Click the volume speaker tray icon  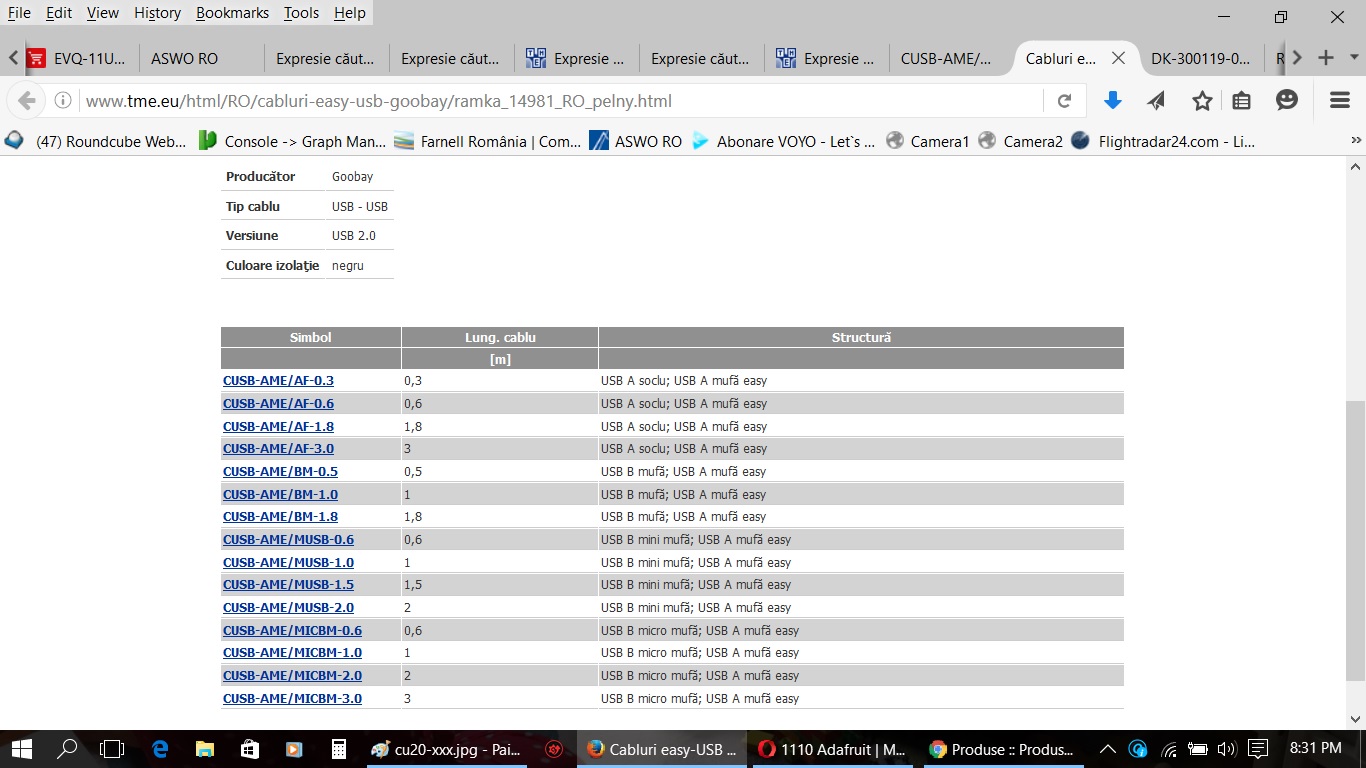1226,748
